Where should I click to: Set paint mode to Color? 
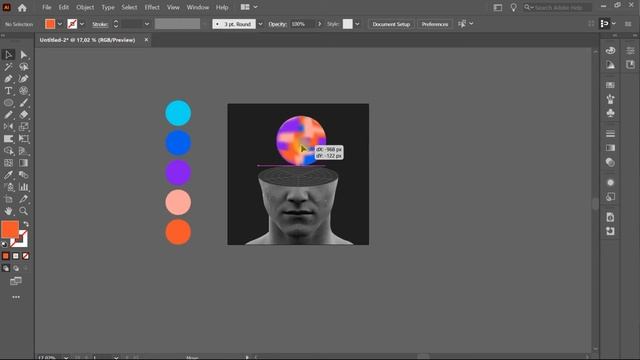pos(6,256)
